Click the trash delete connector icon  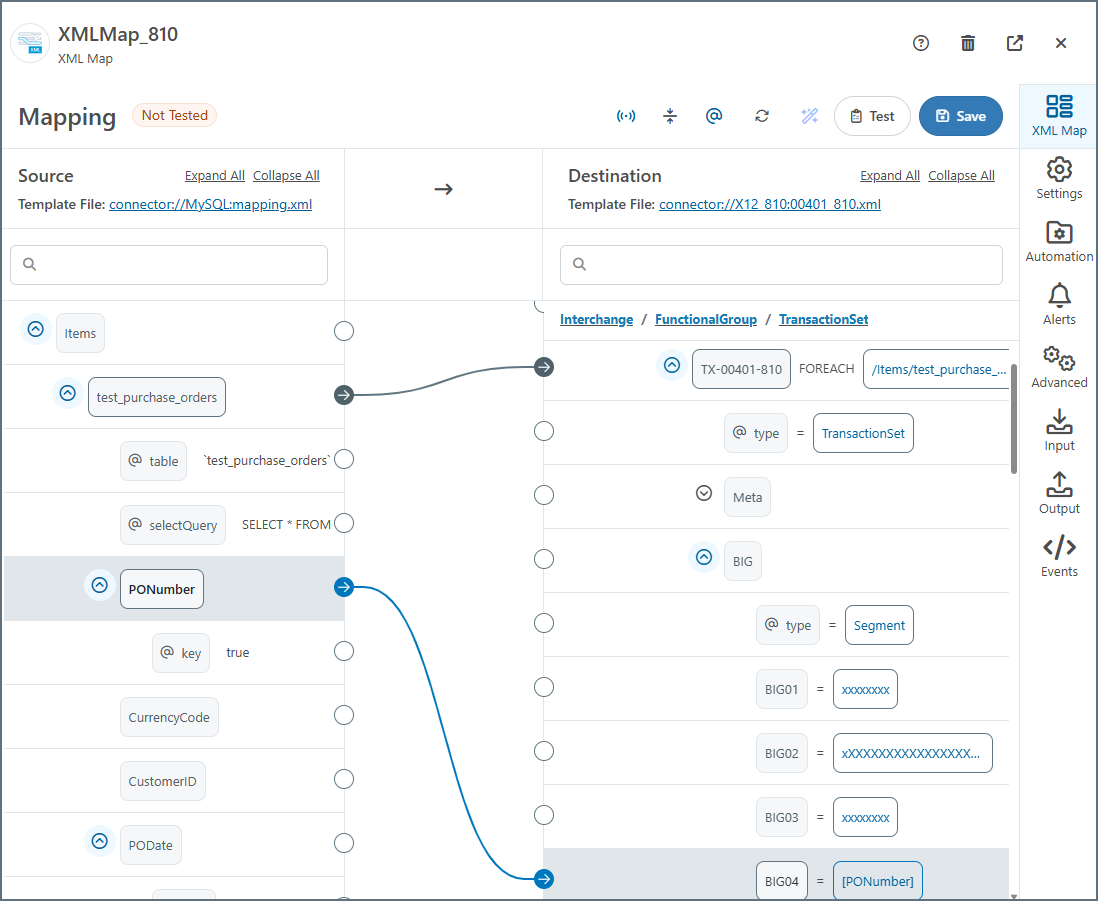click(968, 43)
